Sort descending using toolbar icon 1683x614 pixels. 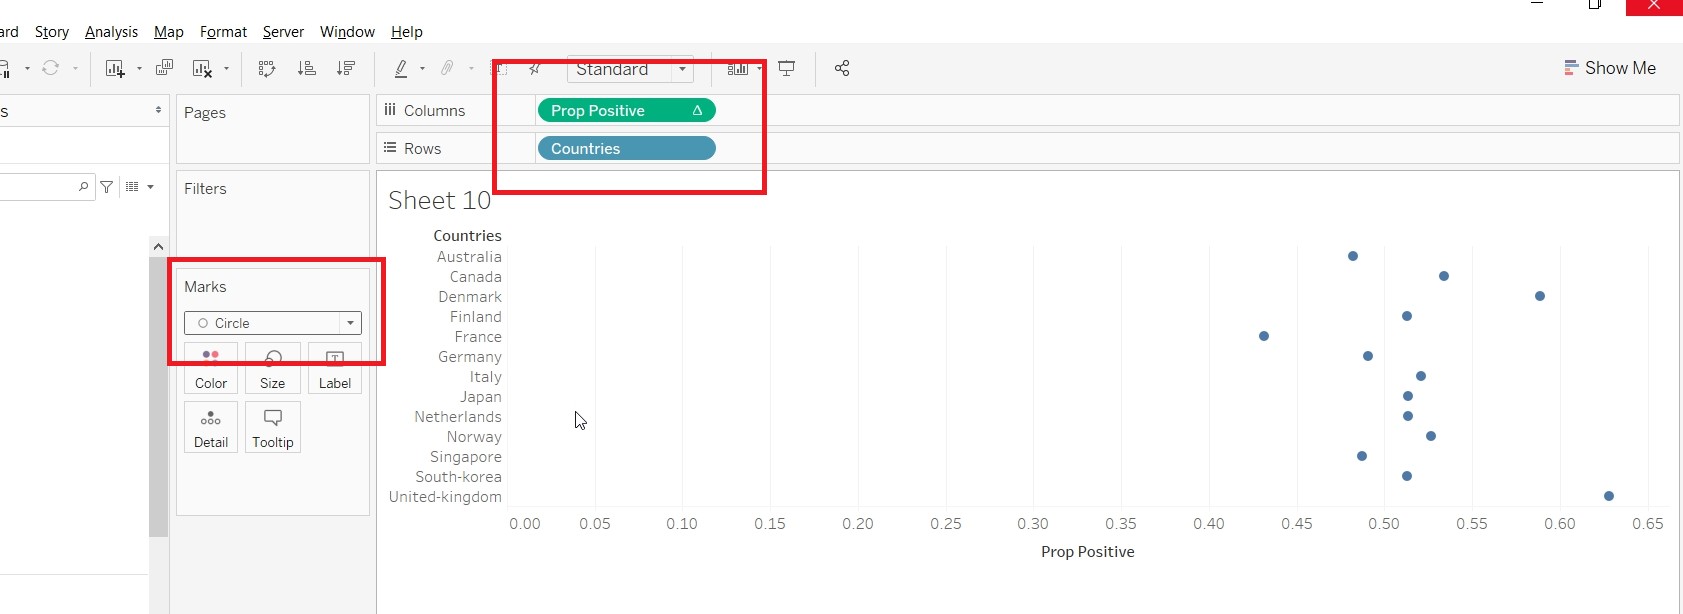click(346, 68)
